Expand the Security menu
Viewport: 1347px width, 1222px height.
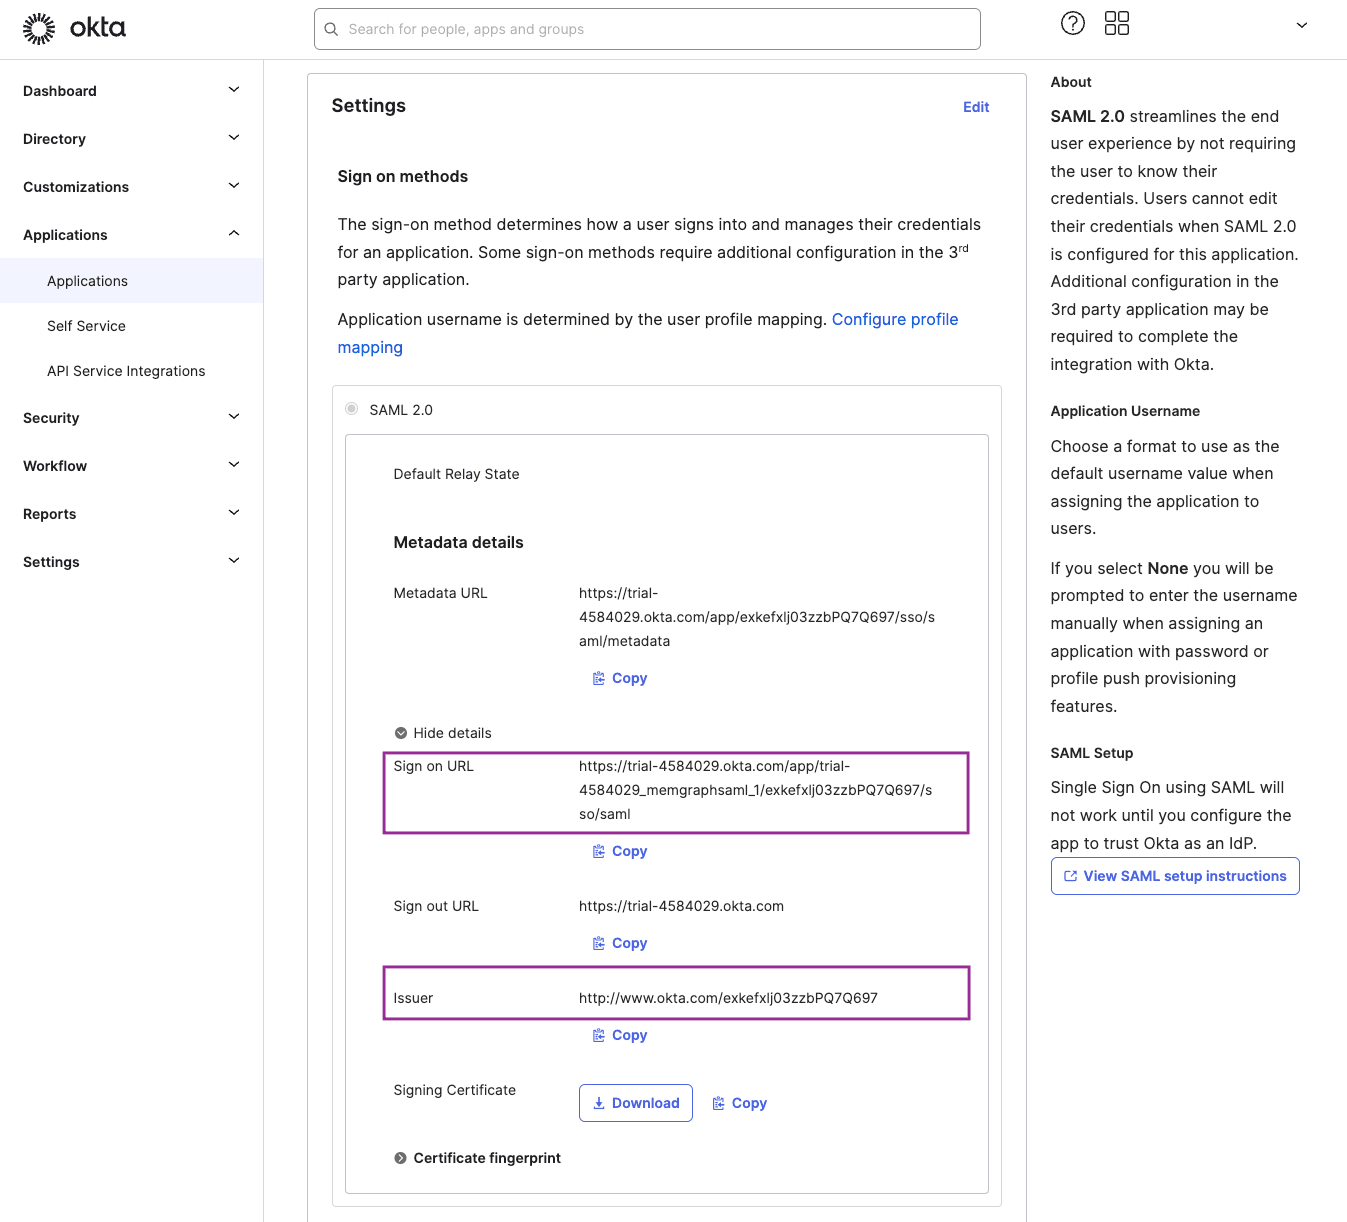[131, 418]
